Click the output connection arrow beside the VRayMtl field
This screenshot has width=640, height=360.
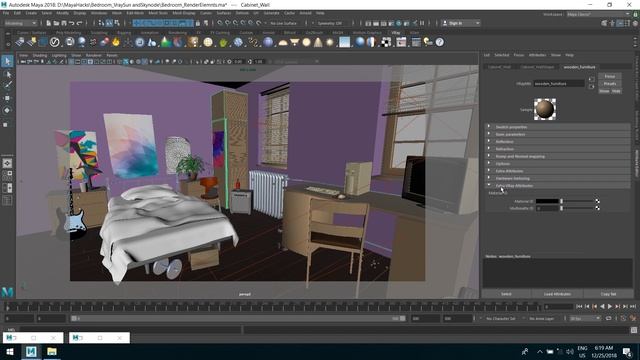click(x=591, y=87)
